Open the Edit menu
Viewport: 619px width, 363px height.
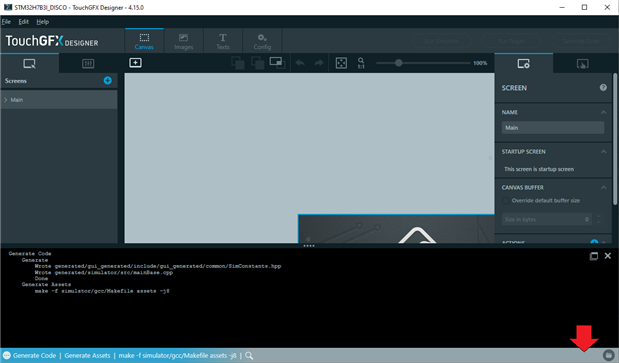click(24, 22)
